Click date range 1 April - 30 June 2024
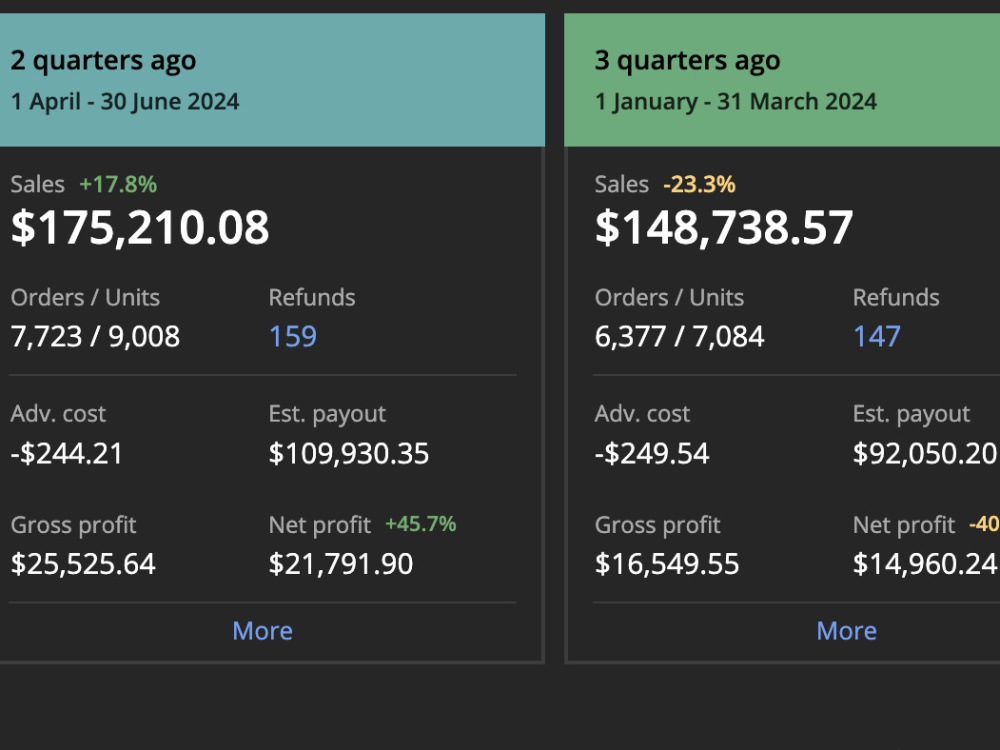This screenshot has height=750, width=1000. (125, 101)
